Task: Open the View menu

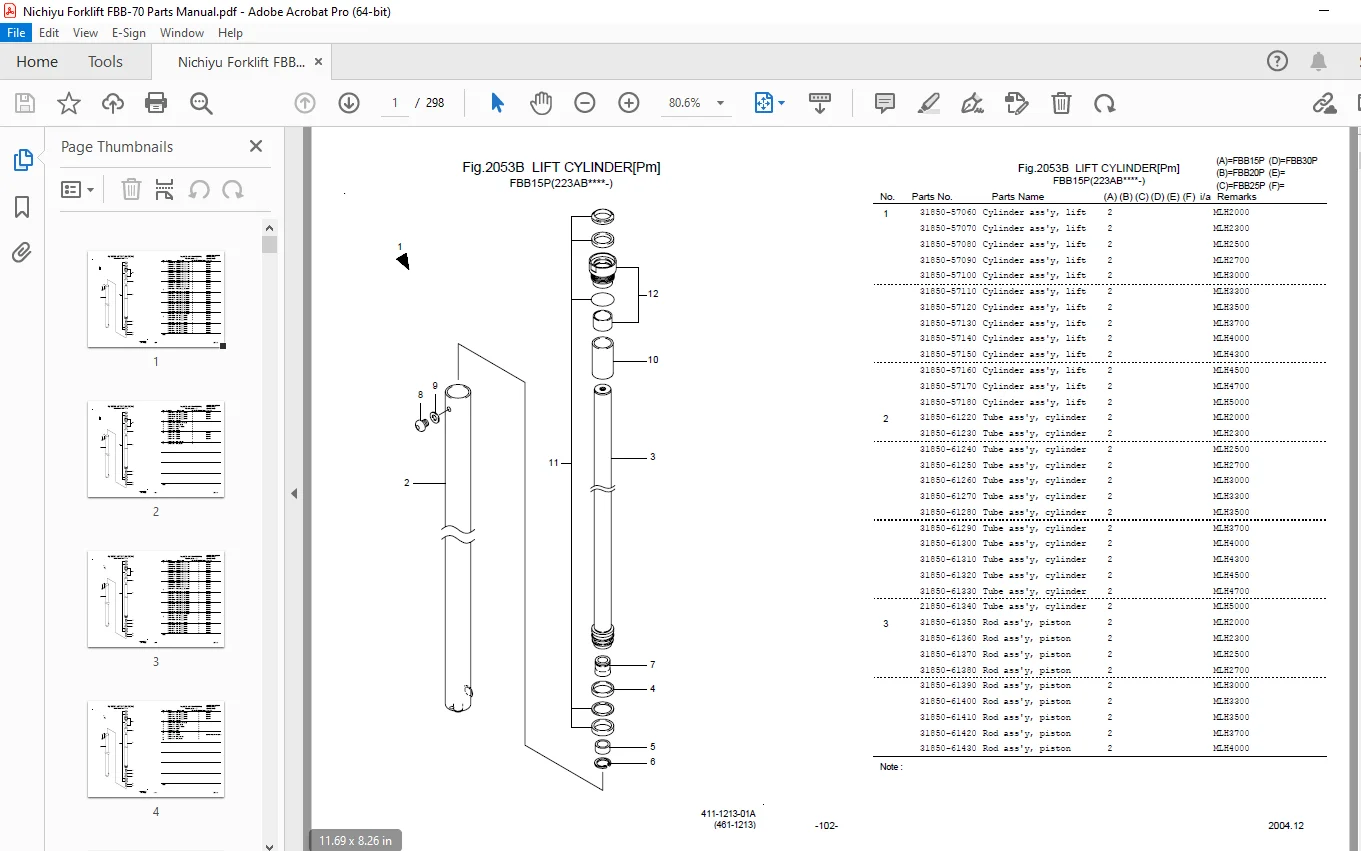Action: [85, 33]
